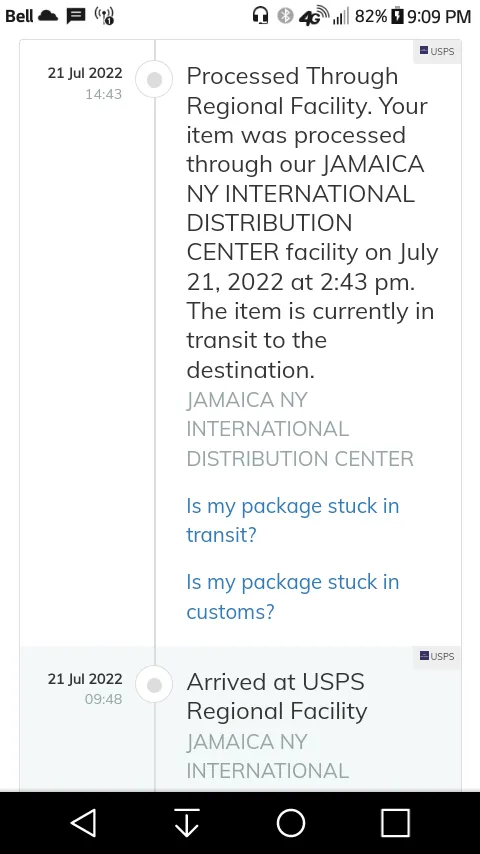The width and height of the screenshot is (480, 854).
Task: Tap the cloud icon in status bar
Action: [x=48, y=16]
